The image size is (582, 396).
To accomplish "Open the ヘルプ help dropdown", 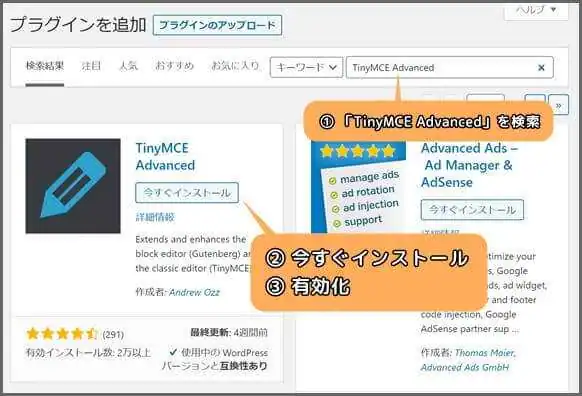I will [536, 10].
